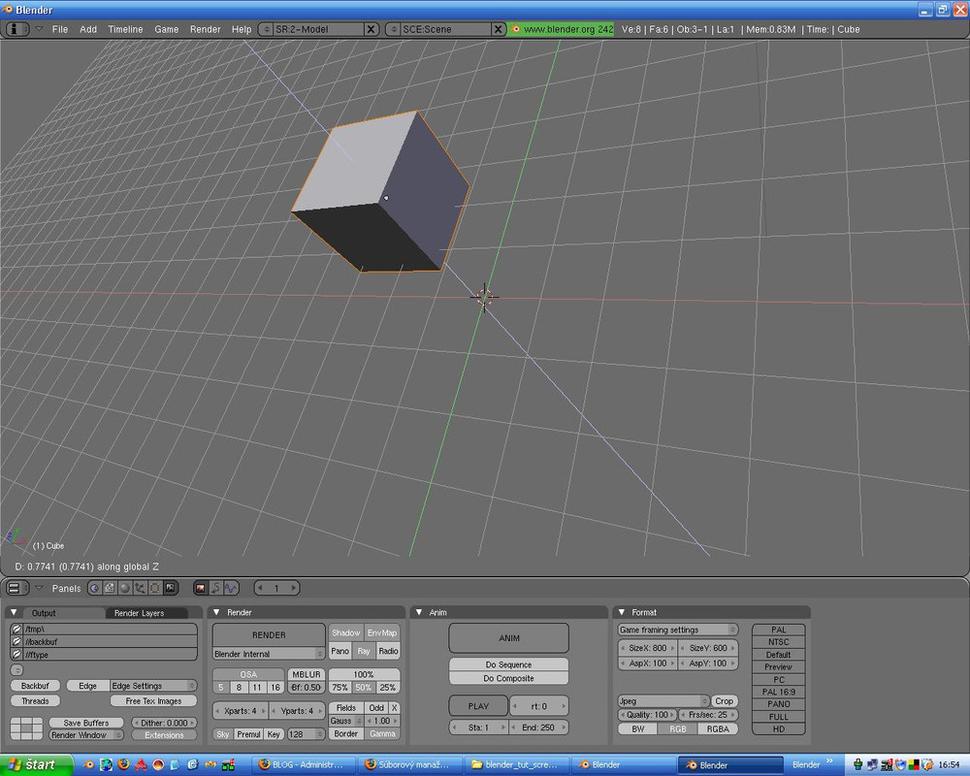970x776 pixels.
Task: Select the Editing context icon in Panels
Action: 155,588
